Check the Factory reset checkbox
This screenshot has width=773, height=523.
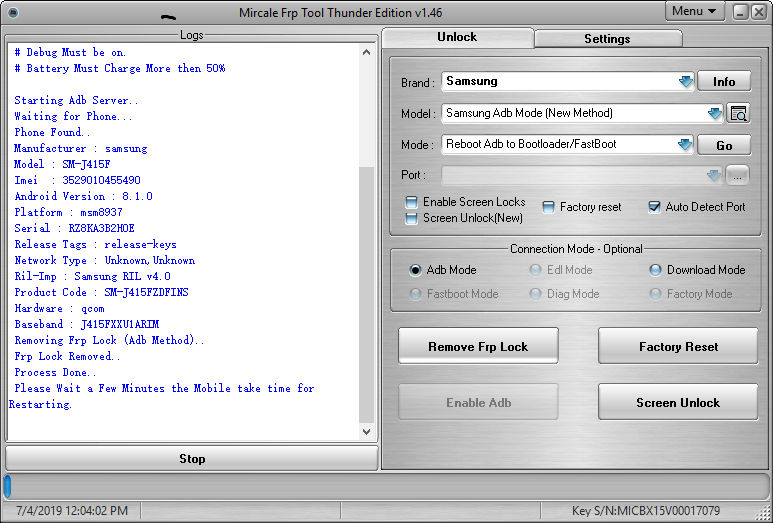[x=548, y=207]
